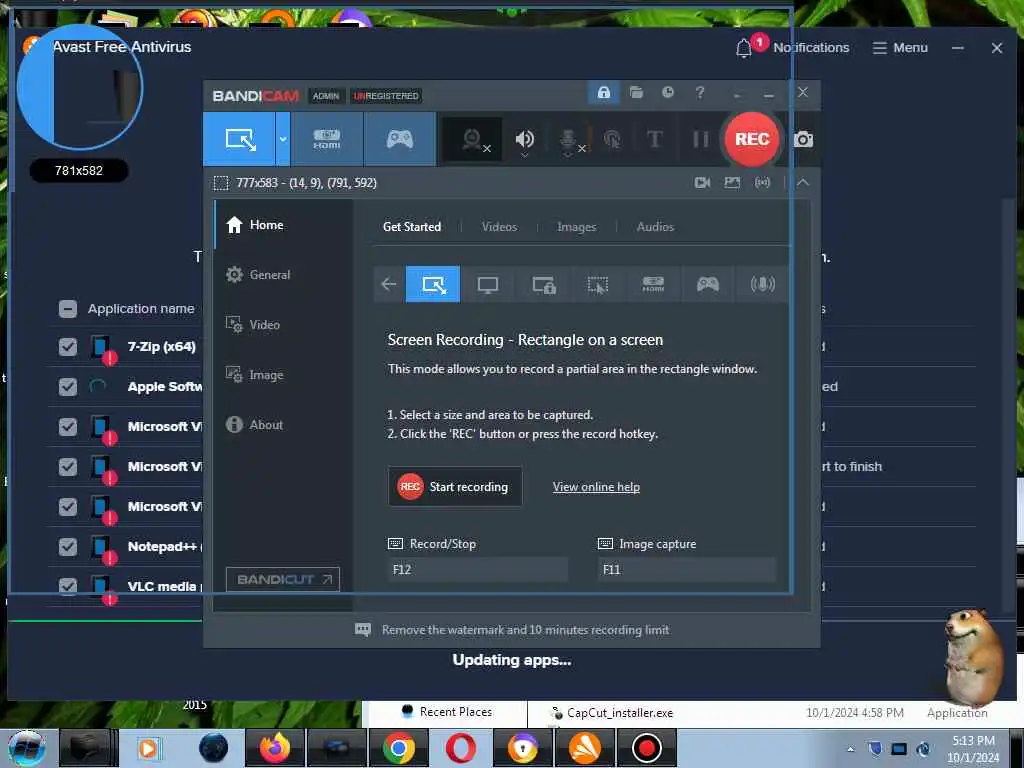Open output folder icon in Bandicam title bar
This screenshot has width=1024, height=768.
tap(636, 92)
